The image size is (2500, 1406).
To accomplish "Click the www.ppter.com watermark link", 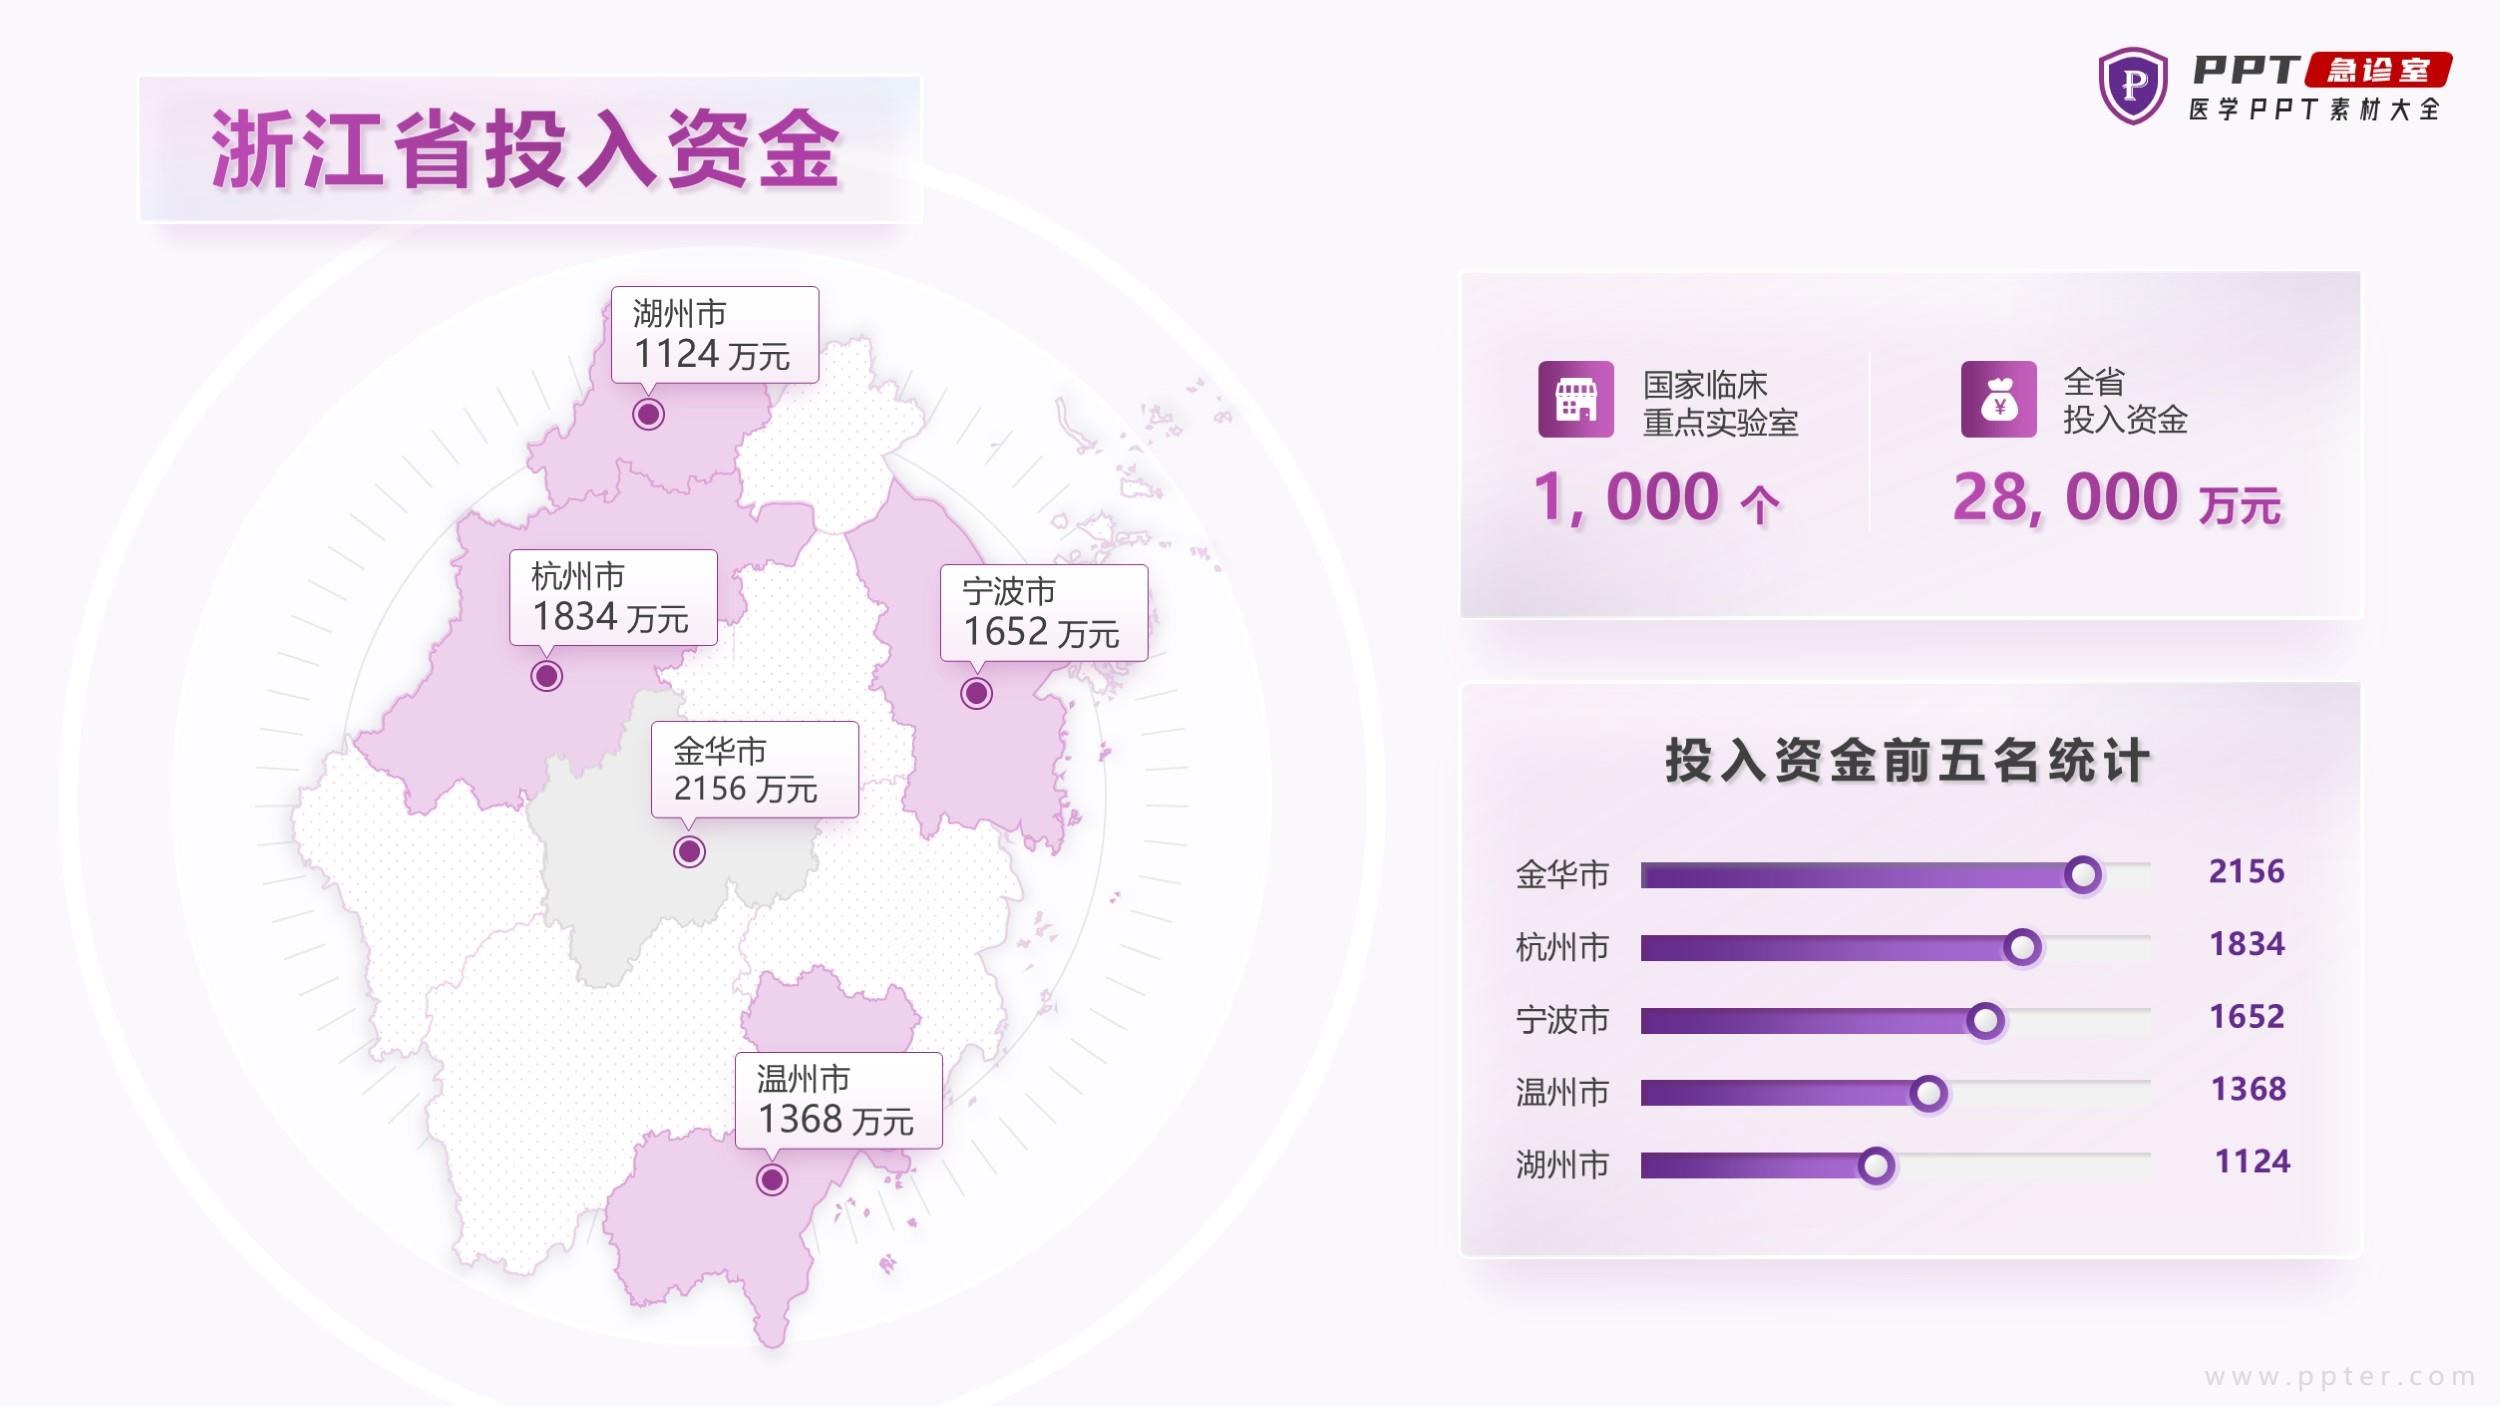I will point(2339,1377).
